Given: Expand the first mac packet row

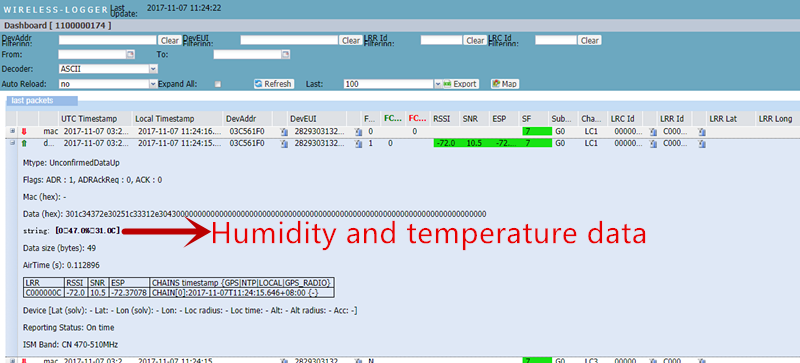Looking at the screenshot, I should point(12,131).
